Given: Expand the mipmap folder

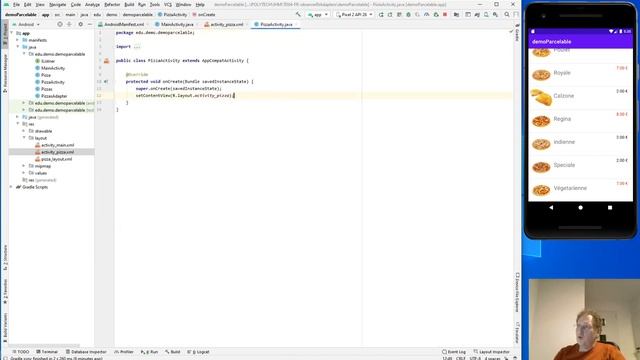Looking at the screenshot, I should 24,166.
